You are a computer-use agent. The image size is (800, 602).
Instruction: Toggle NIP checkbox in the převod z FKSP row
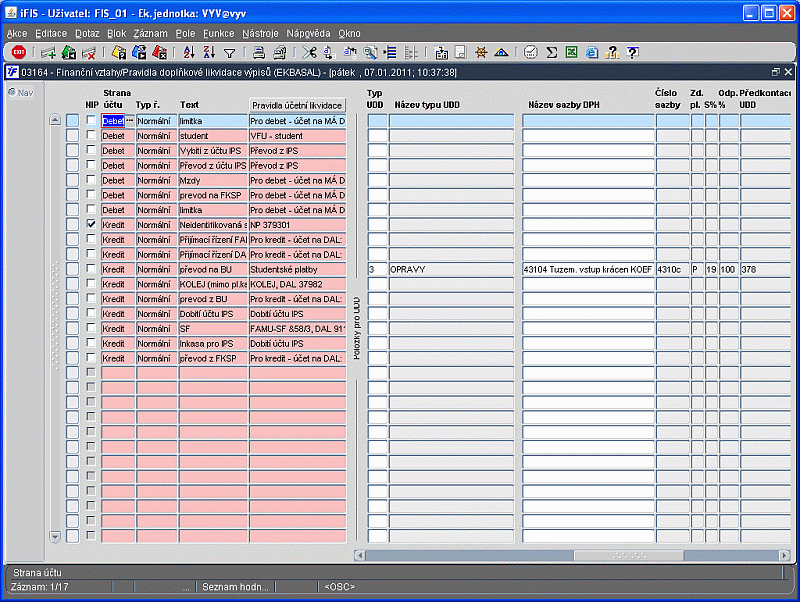[x=91, y=358]
